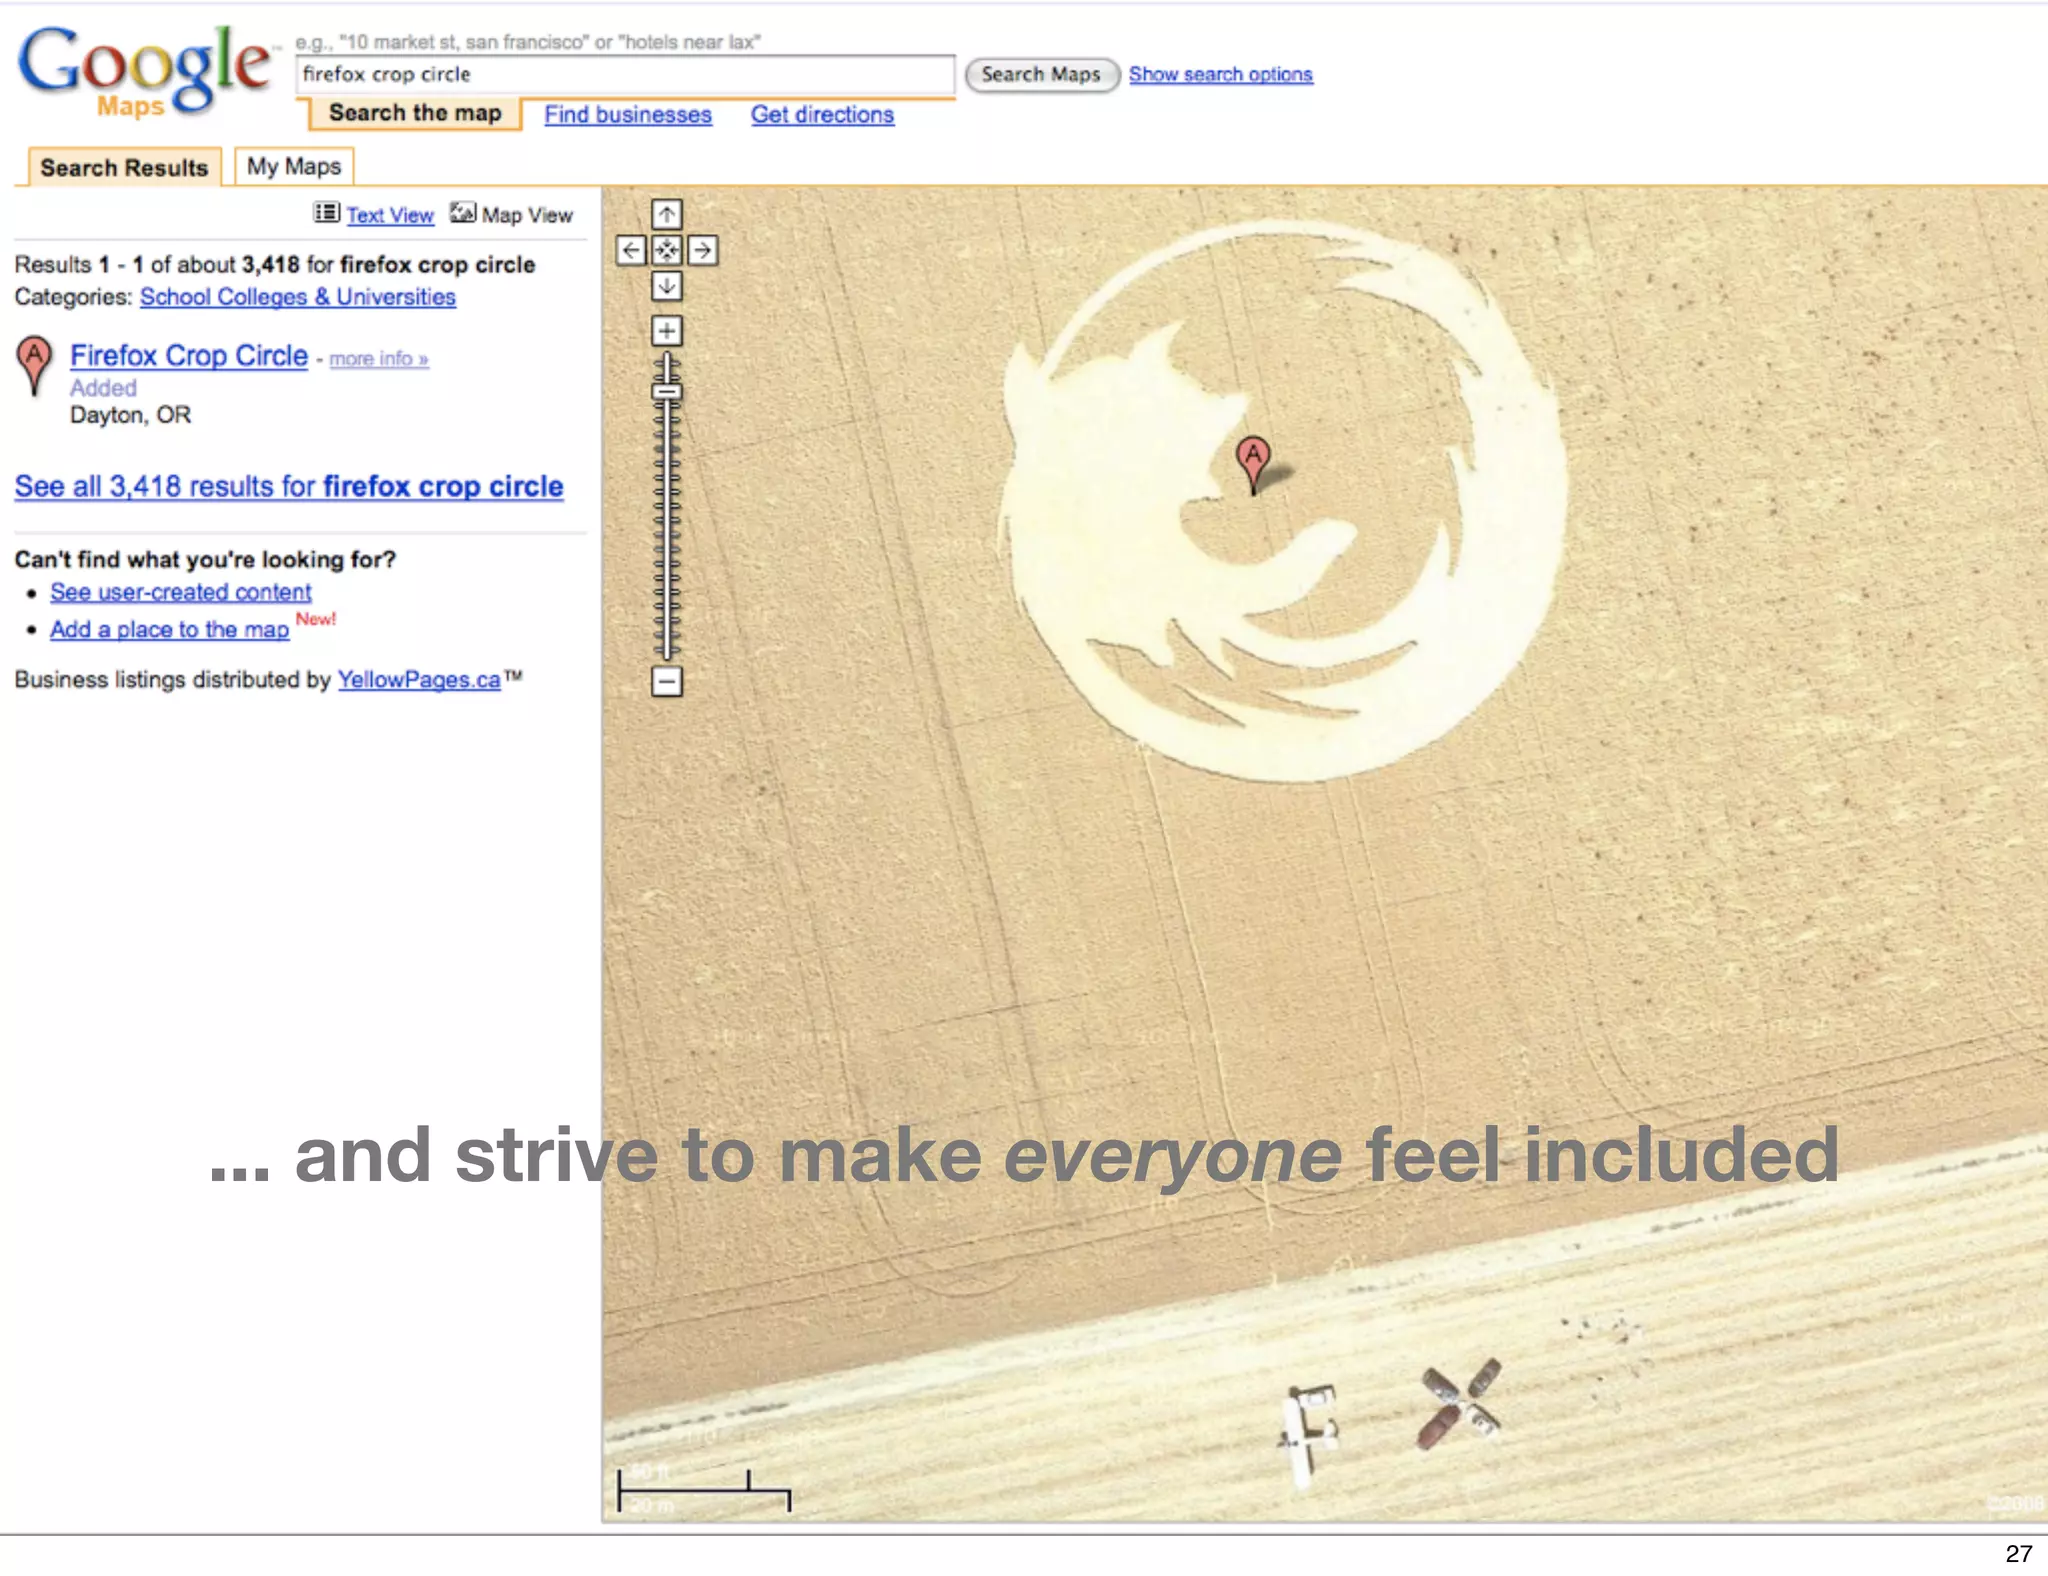Switch to Text View
2048x1576 pixels.
(x=390, y=215)
